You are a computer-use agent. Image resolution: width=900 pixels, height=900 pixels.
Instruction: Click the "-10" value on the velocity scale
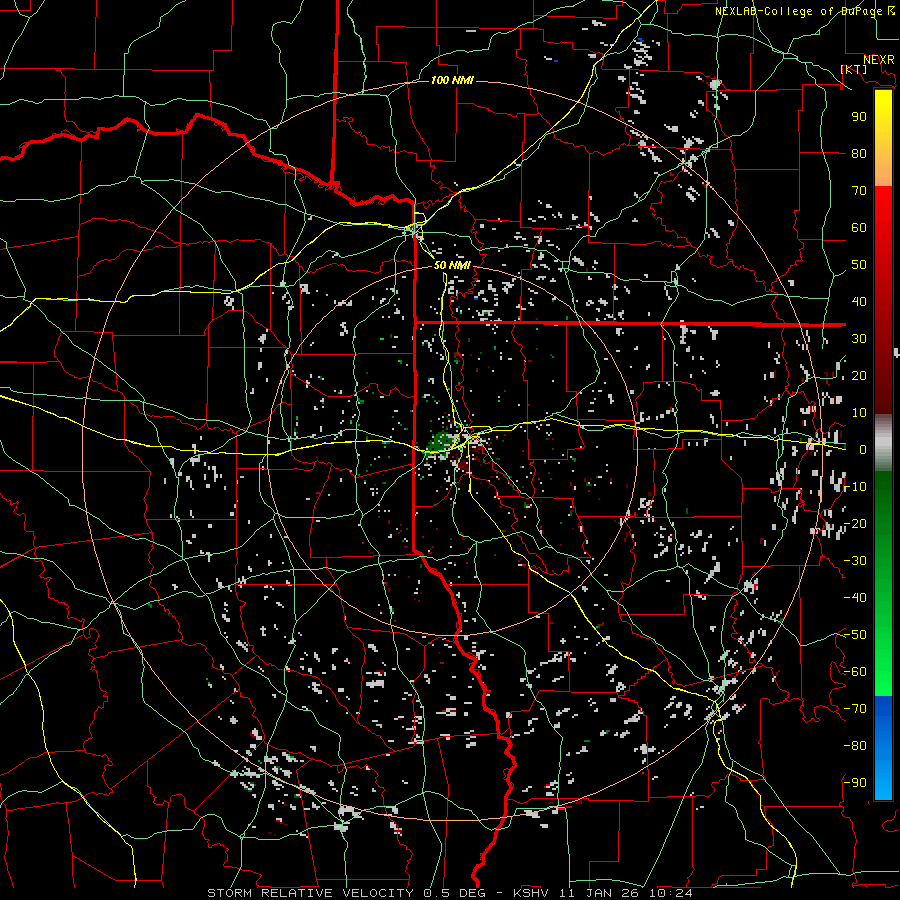click(x=855, y=487)
